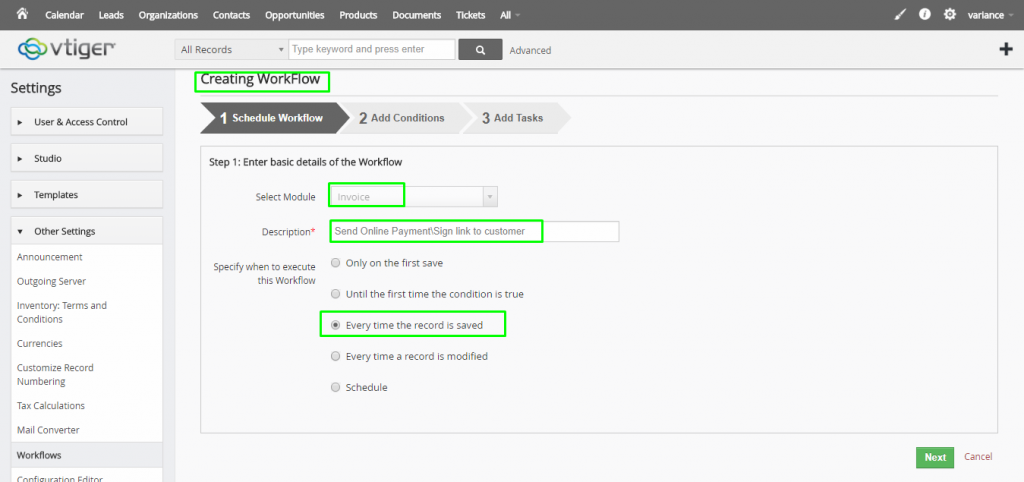Open the Advanced search link
The image size is (1024, 482).
click(x=530, y=50)
